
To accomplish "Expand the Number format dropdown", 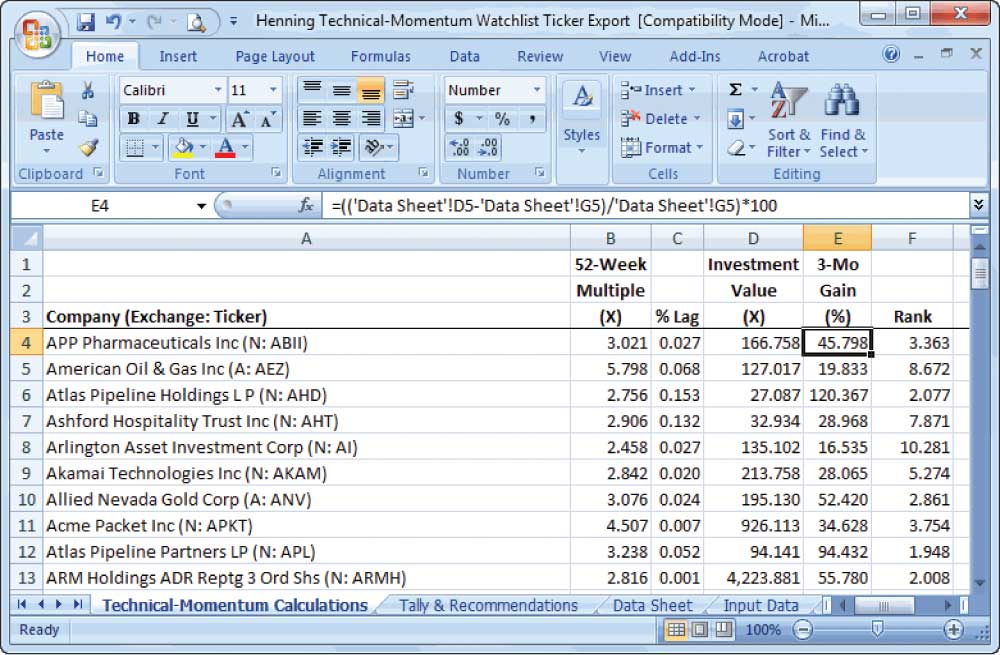I will click(x=538, y=90).
